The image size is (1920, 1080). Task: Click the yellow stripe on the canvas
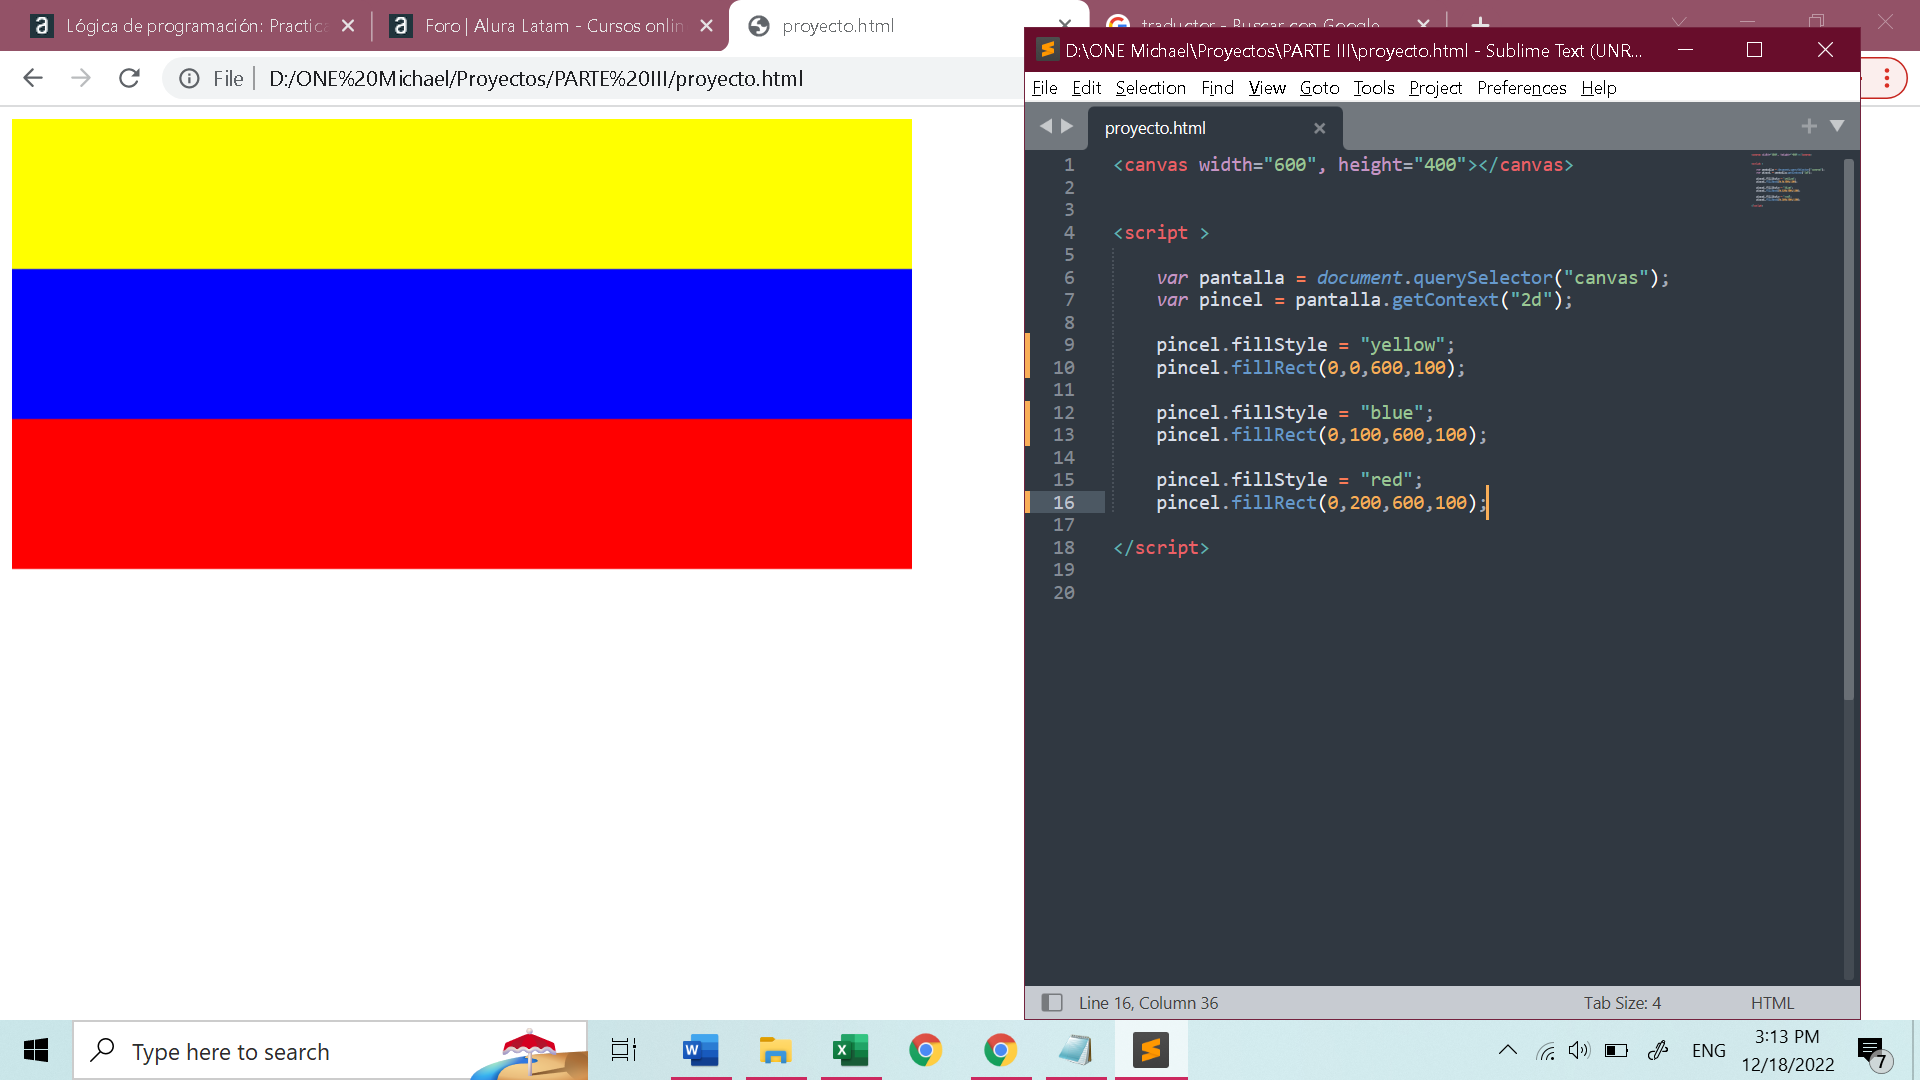(462, 194)
